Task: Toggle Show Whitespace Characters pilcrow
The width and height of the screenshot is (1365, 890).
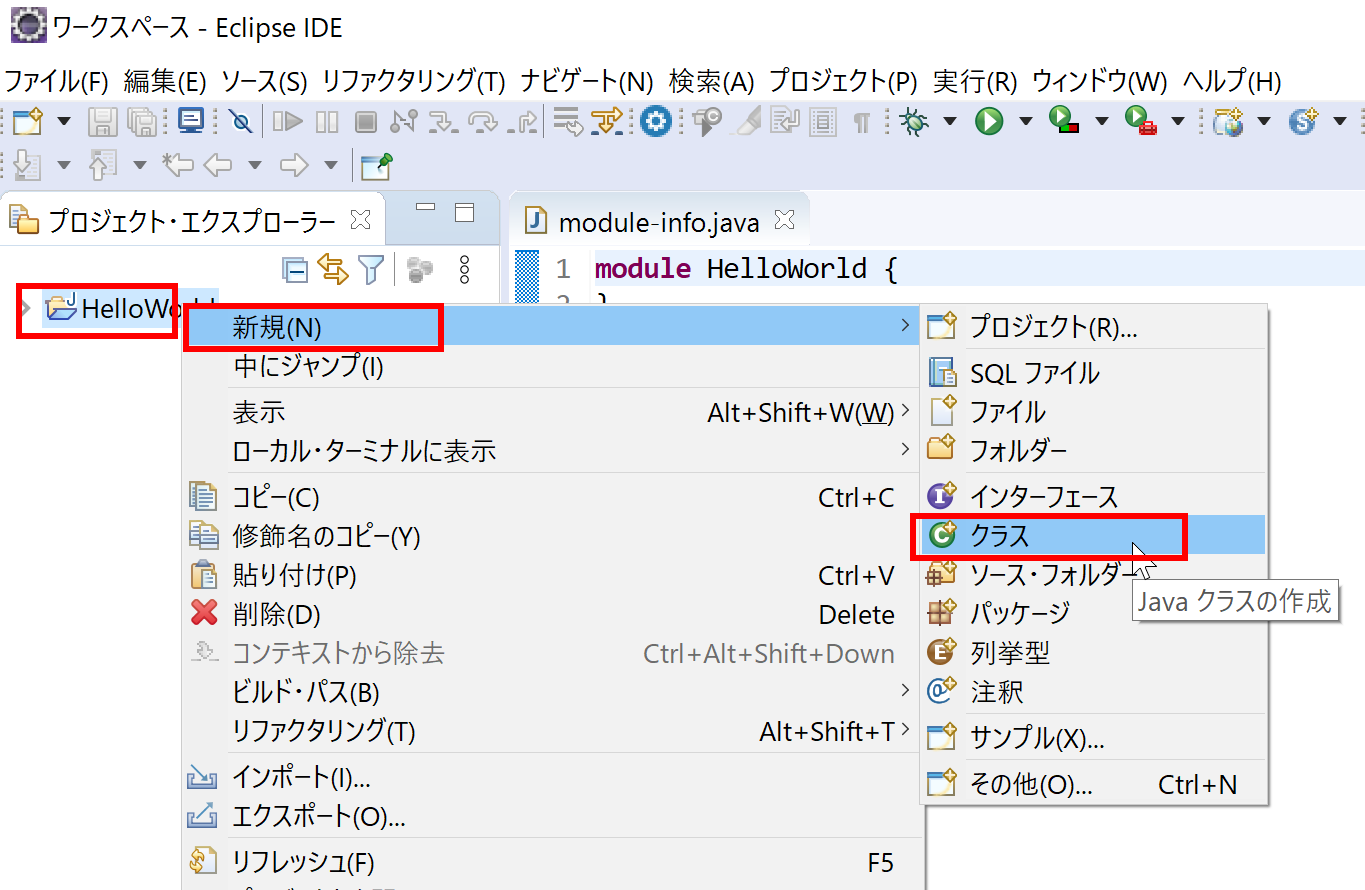Action: 861,122
